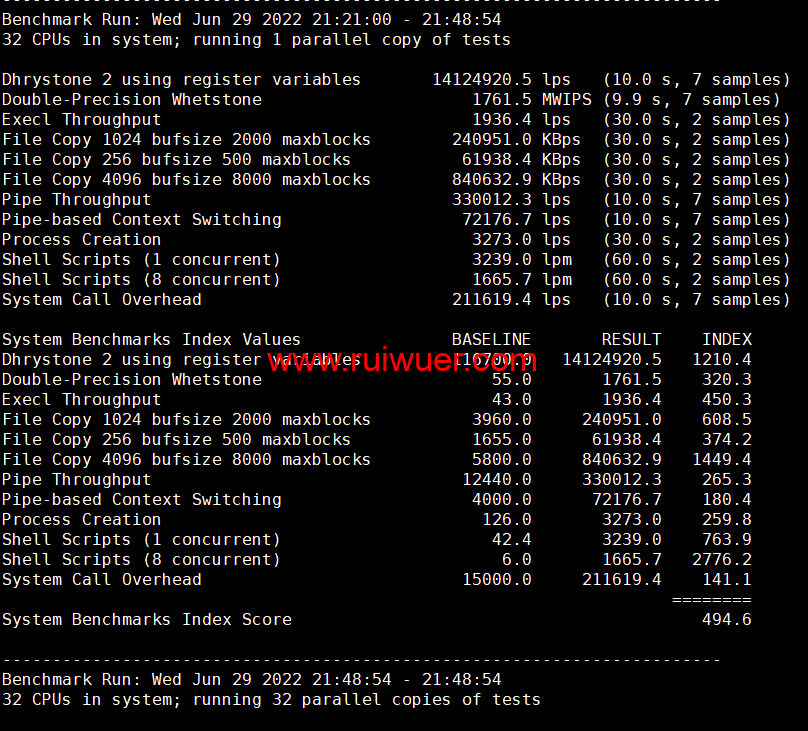This screenshot has height=731, width=808.
Task: Click the Process Creation baseline value 126.0
Action: coord(506,520)
